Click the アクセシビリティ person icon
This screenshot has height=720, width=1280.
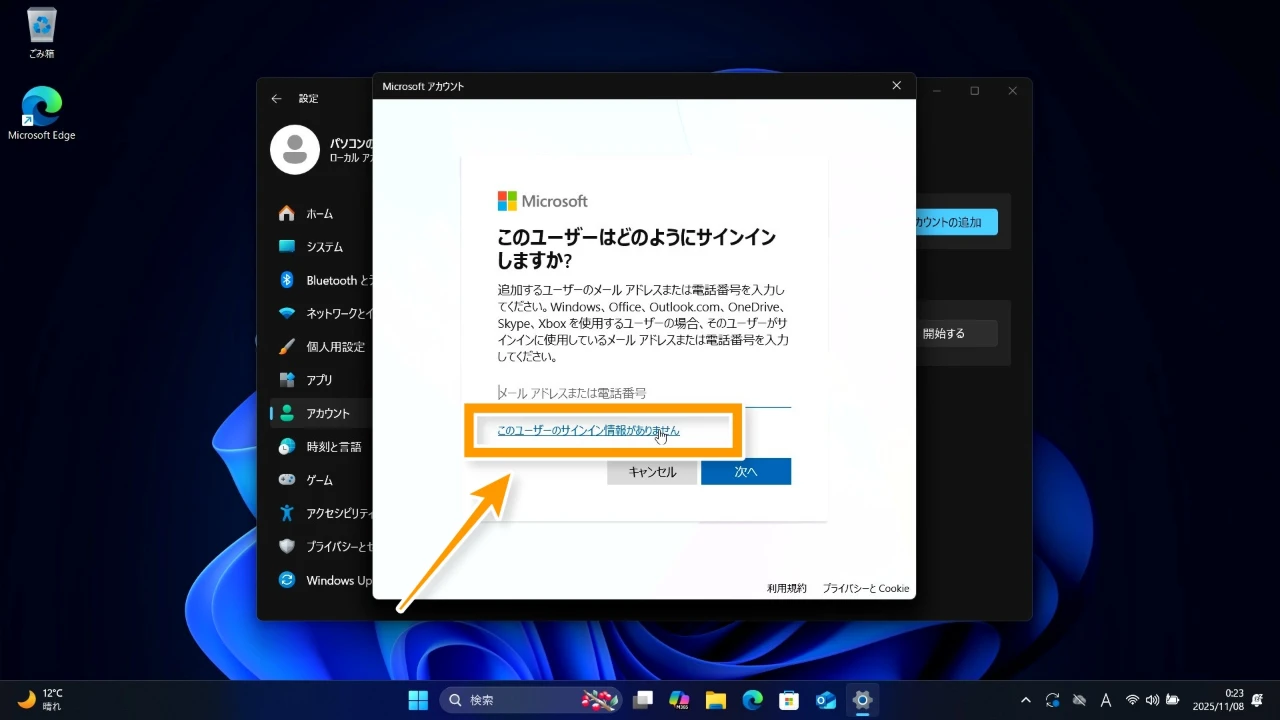(x=287, y=513)
